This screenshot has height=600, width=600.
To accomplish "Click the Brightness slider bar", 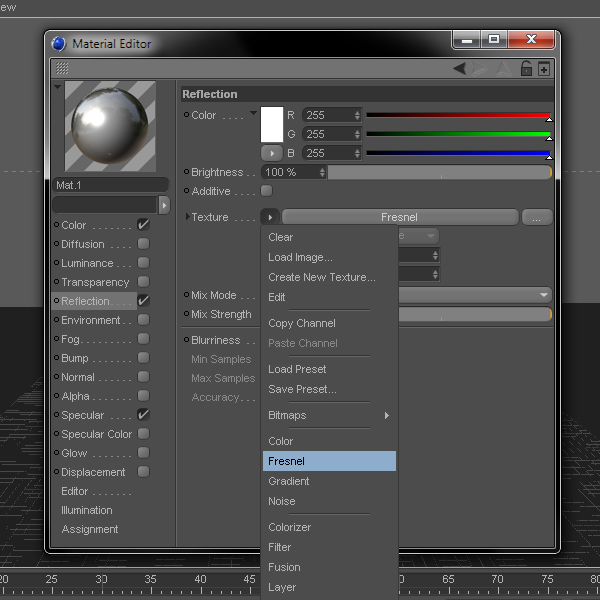I will coord(440,172).
